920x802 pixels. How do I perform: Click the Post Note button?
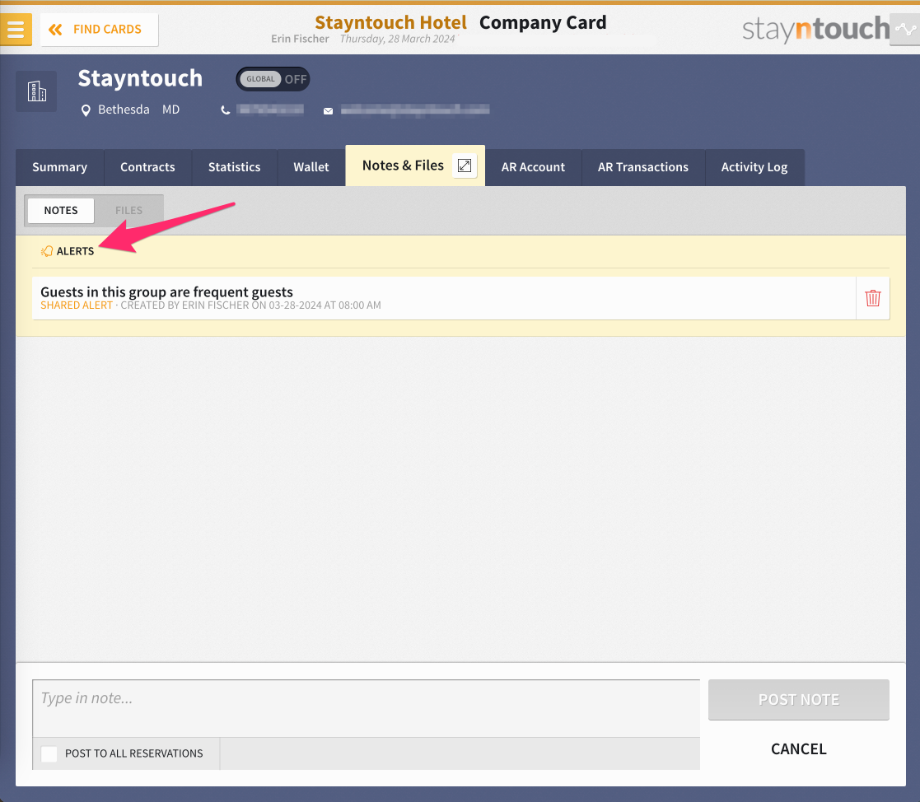tap(799, 700)
